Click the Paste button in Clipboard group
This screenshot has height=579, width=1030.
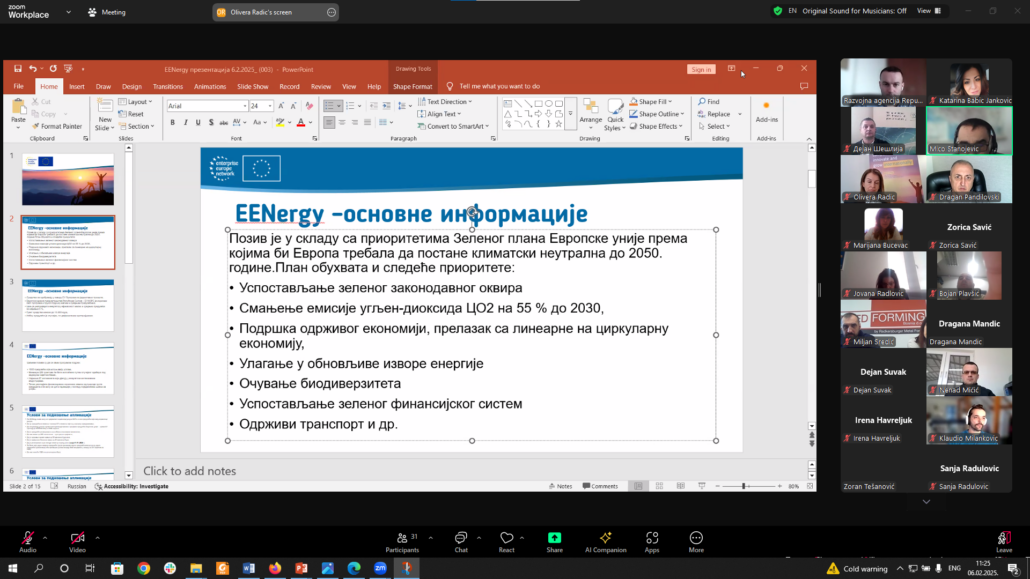pyautogui.click(x=18, y=112)
